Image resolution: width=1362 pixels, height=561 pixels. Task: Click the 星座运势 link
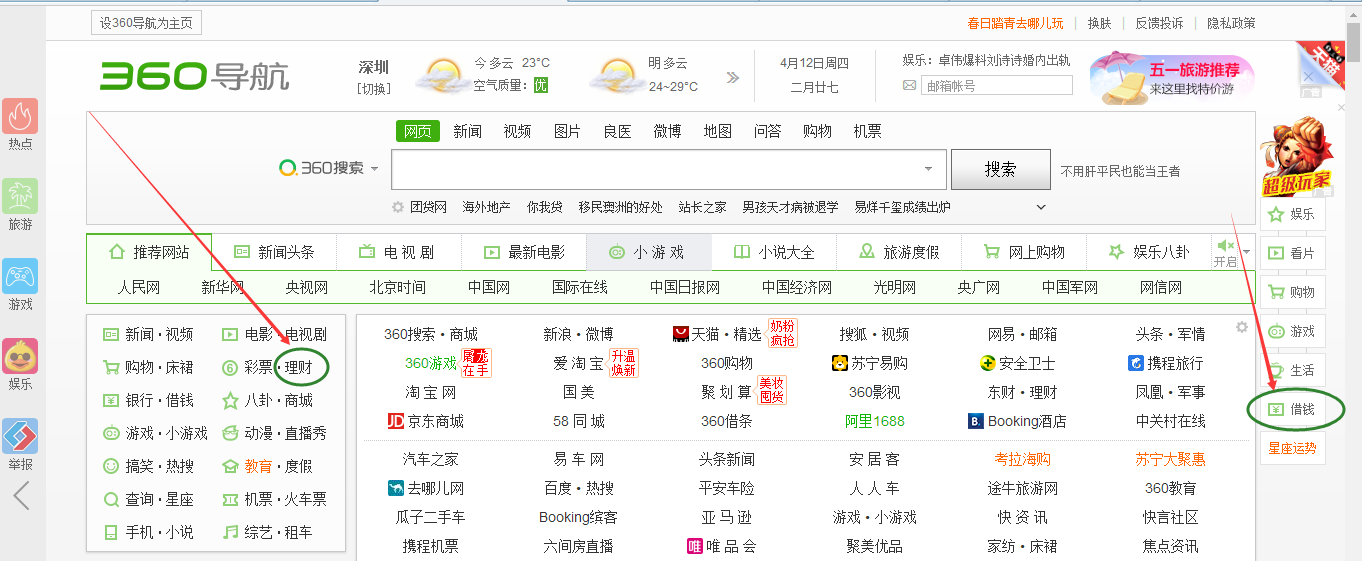click(1292, 448)
